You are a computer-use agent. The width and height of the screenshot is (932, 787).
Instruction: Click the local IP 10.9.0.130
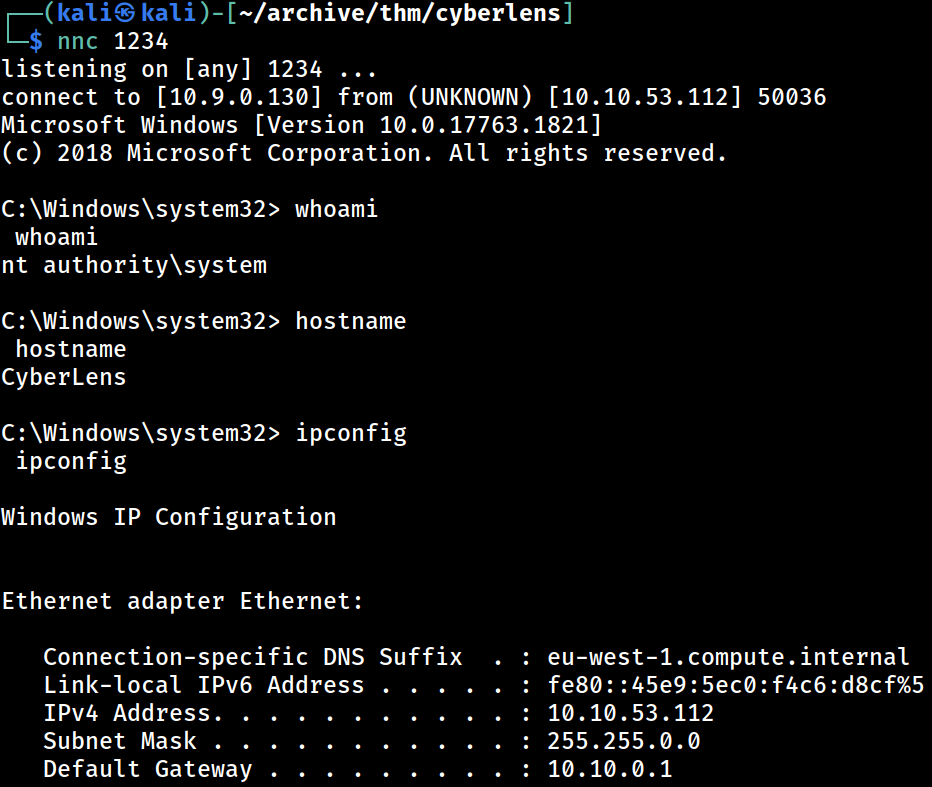(x=239, y=97)
